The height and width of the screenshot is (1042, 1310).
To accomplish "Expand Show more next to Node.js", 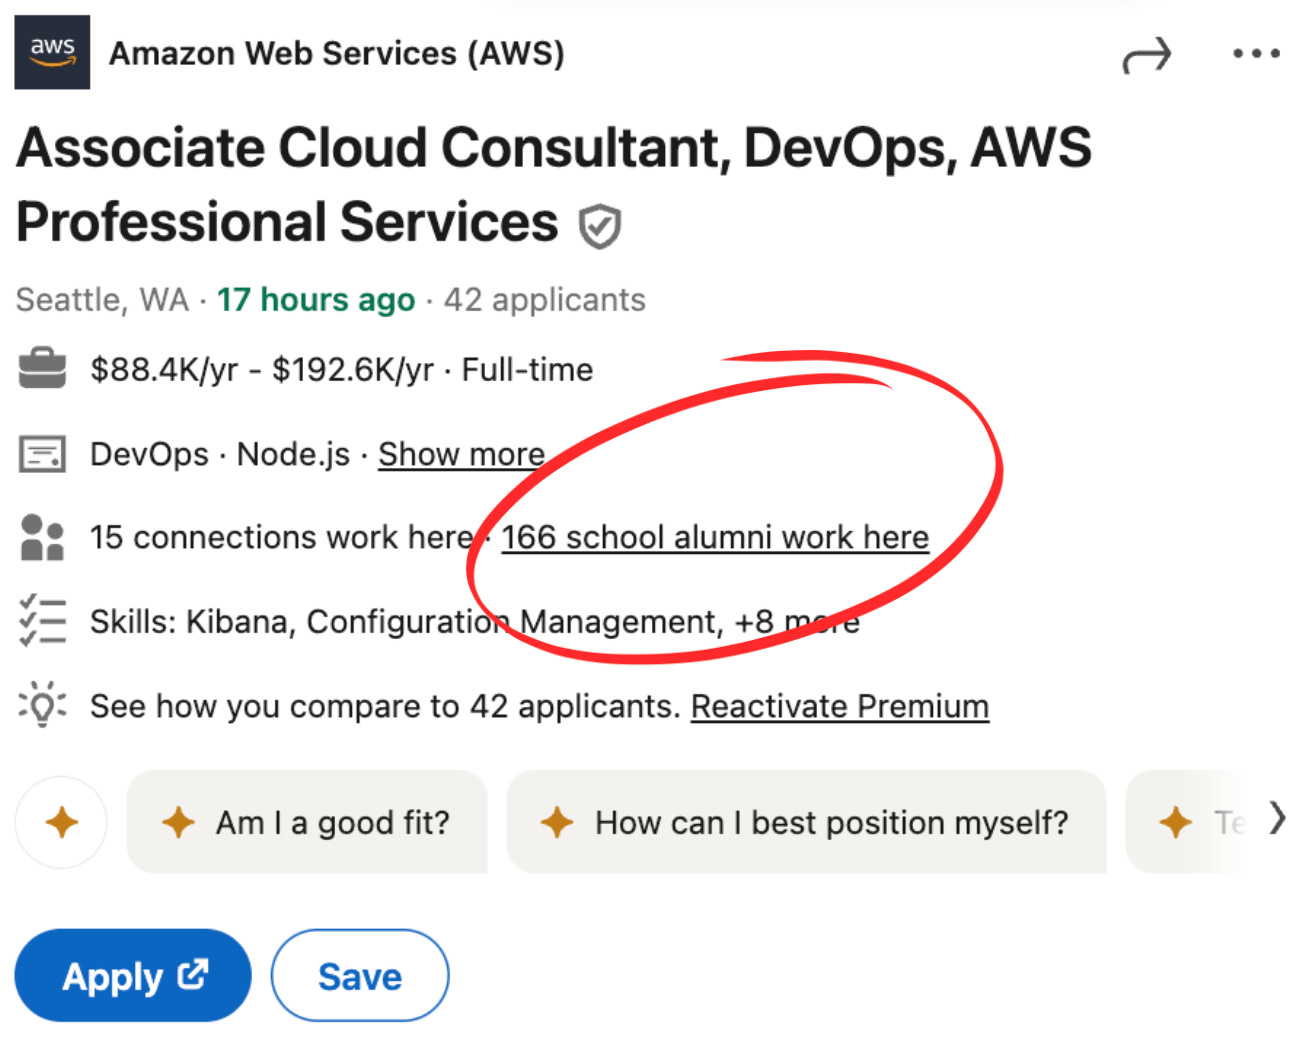I will pyautogui.click(x=461, y=454).
